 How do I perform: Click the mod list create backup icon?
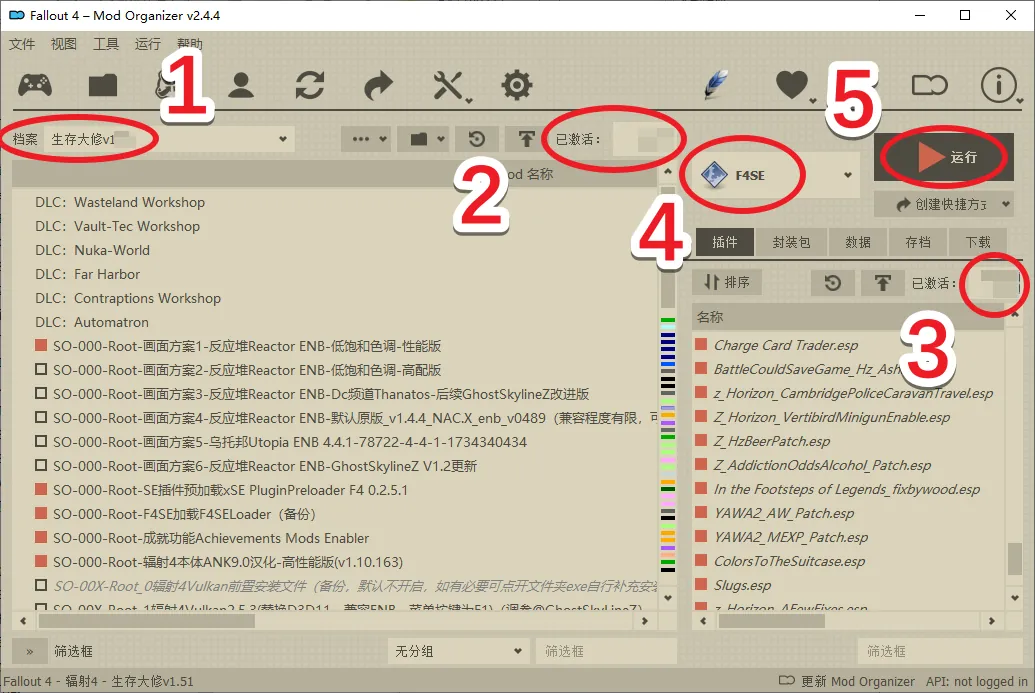[526, 139]
